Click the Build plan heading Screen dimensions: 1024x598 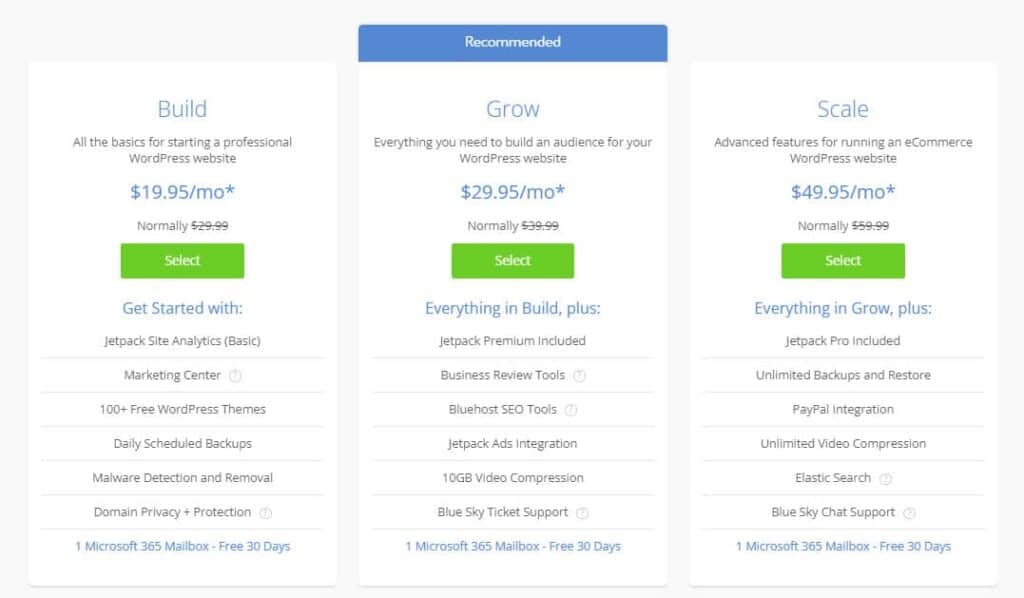tap(182, 108)
